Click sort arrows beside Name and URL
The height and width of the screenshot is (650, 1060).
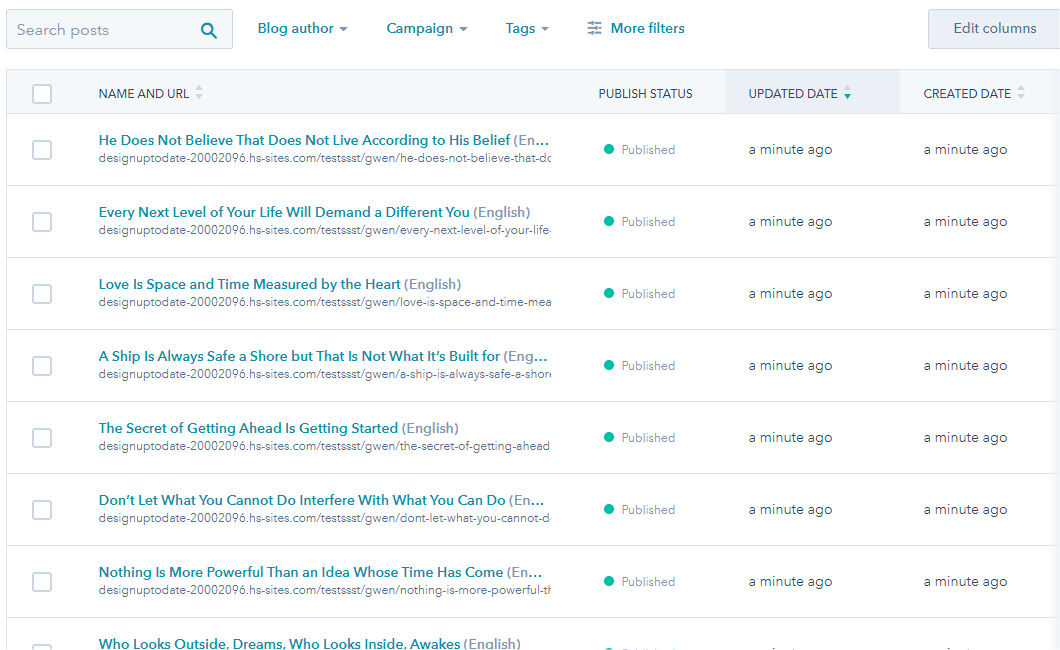[199, 93]
